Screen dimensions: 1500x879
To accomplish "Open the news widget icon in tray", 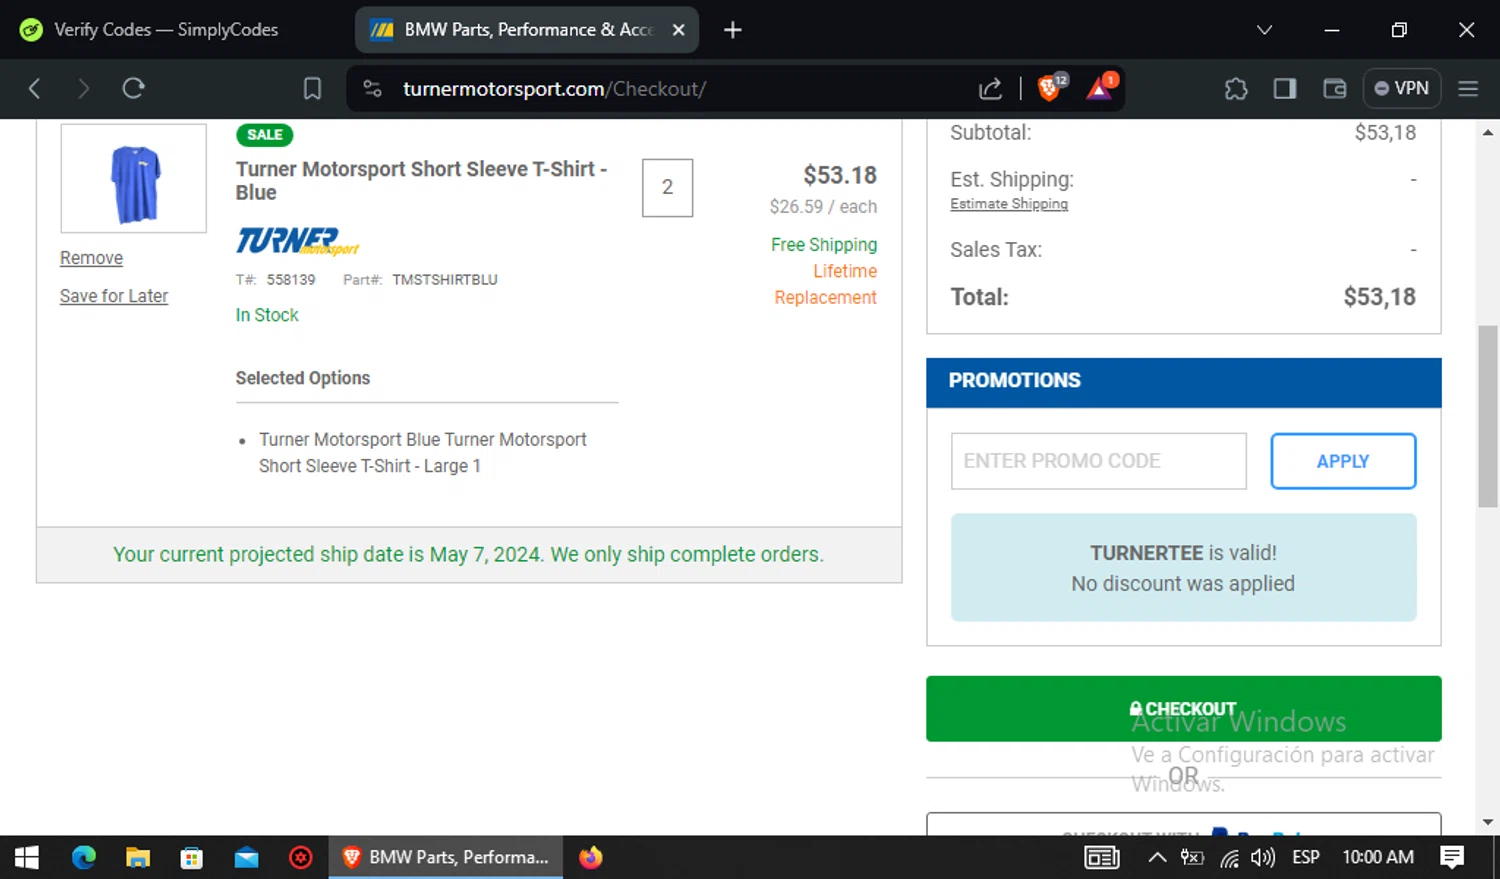I will click(1102, 857).
